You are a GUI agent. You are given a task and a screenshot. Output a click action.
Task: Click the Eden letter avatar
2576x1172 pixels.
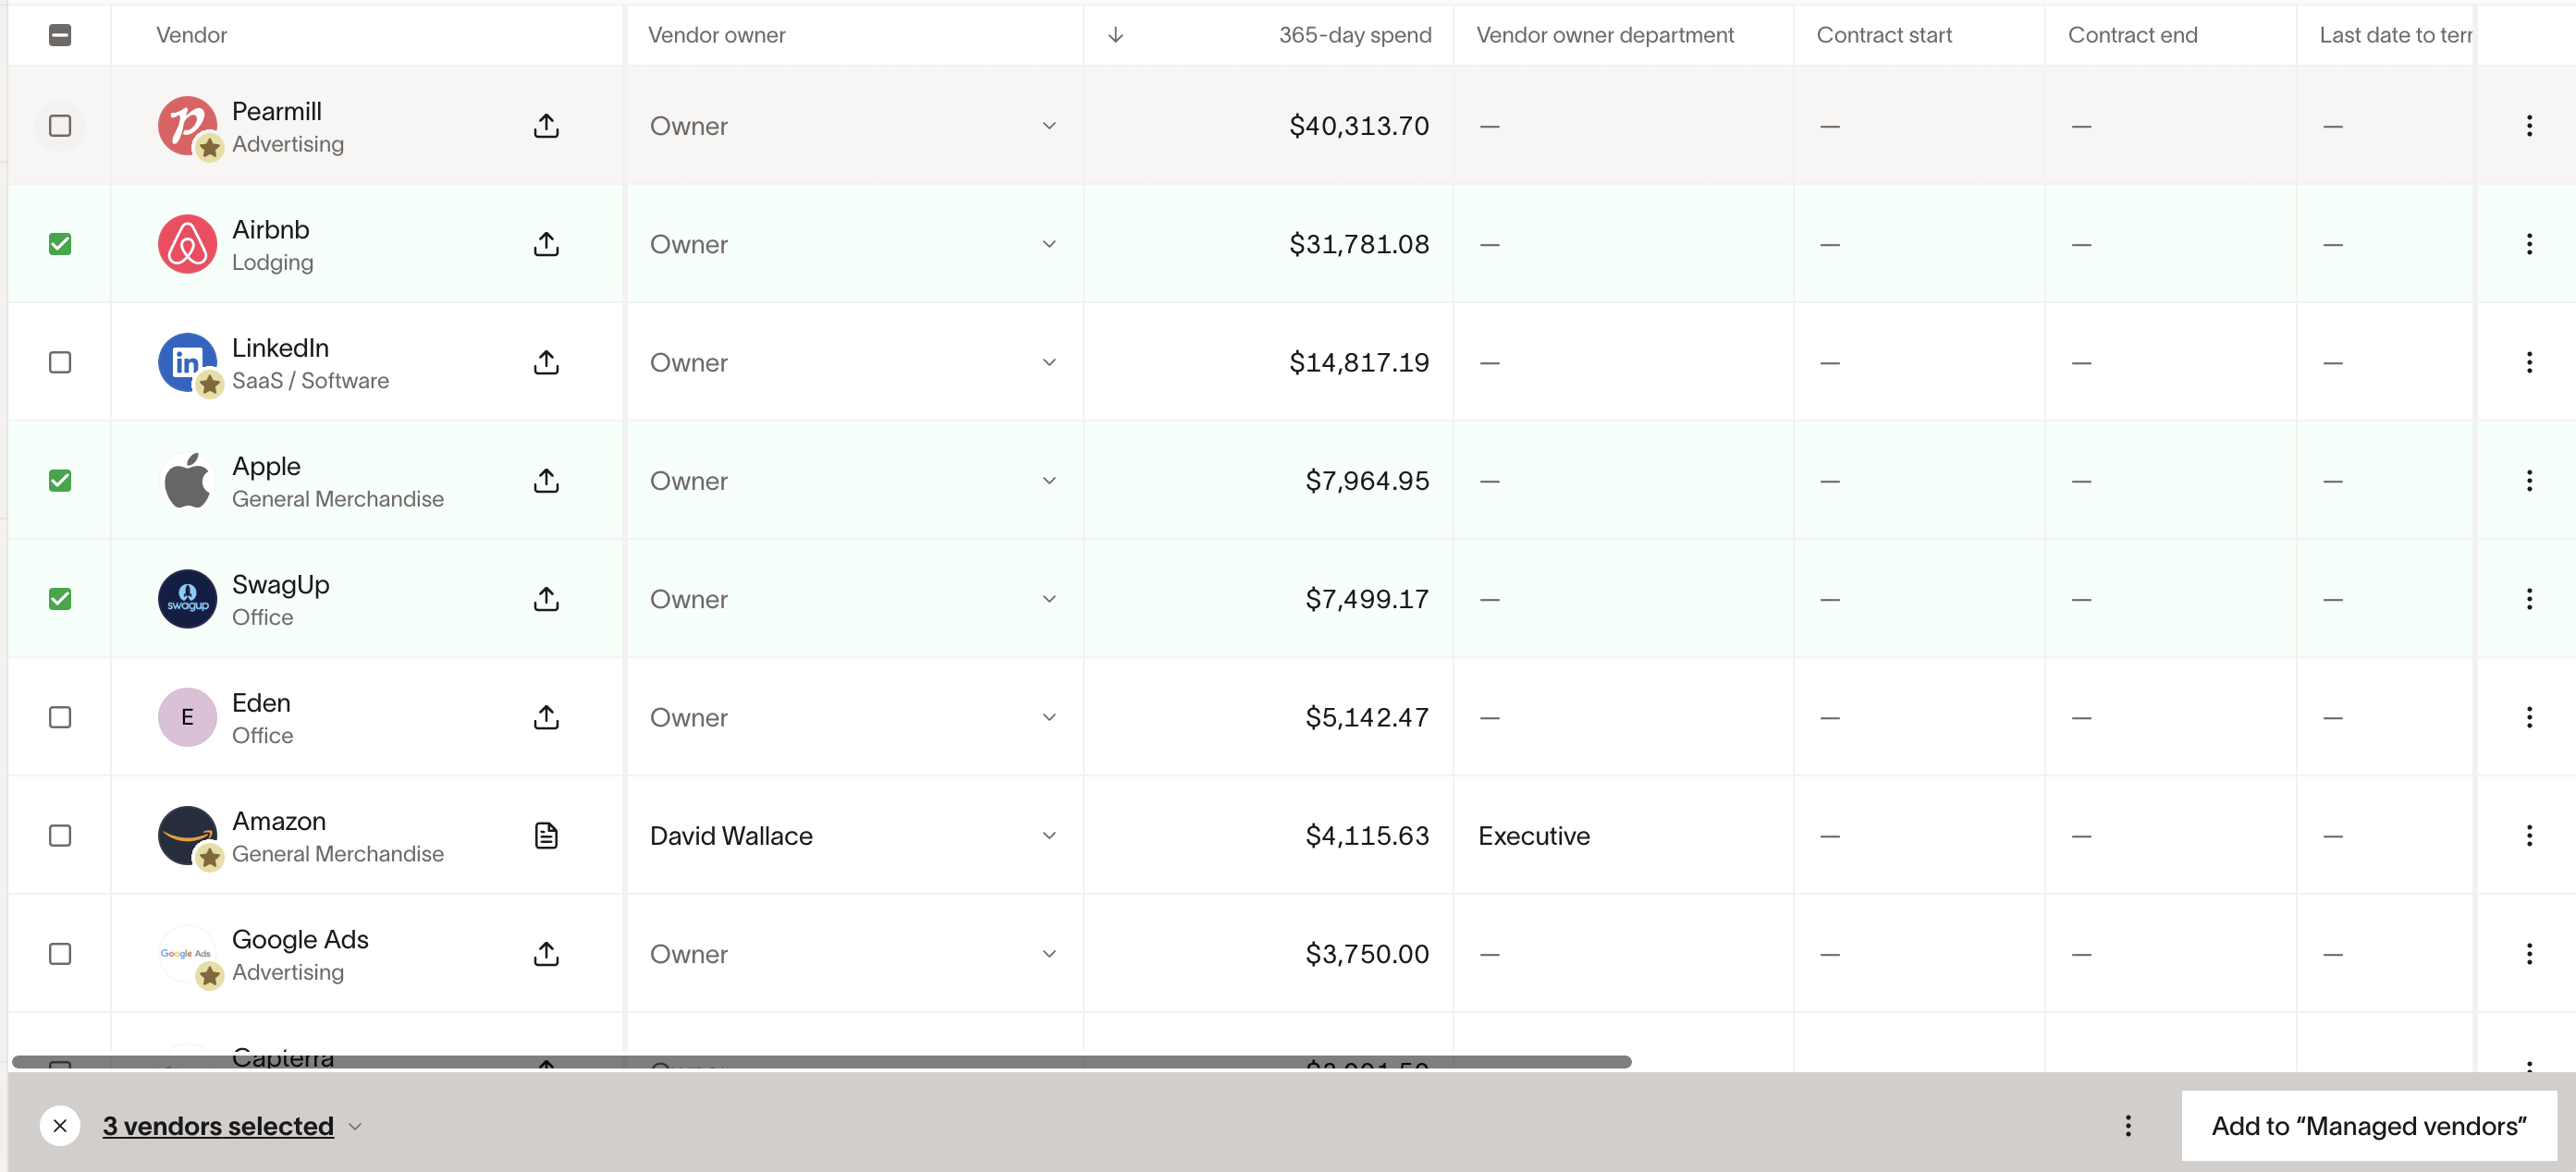[187, 717]
